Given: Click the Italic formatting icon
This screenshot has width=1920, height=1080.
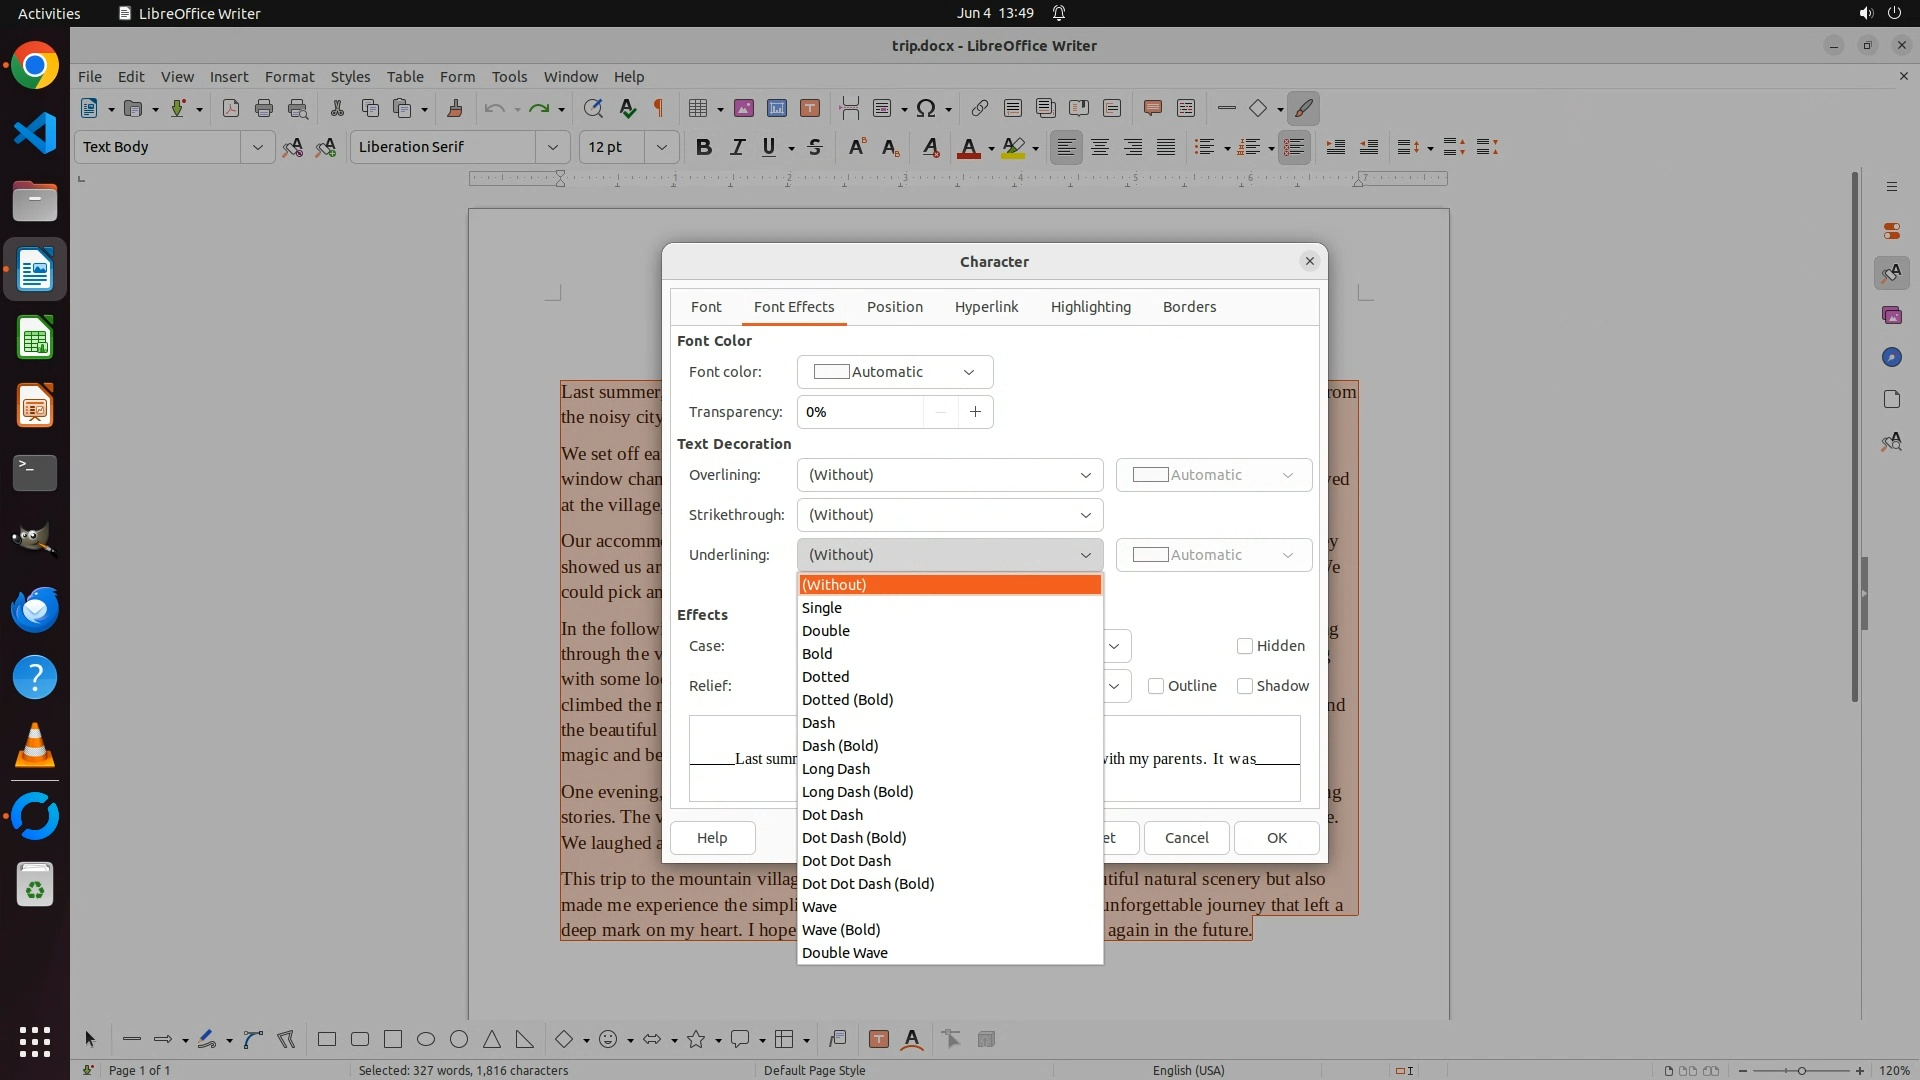Looking at the screenshot, I should tap(737, 147).
